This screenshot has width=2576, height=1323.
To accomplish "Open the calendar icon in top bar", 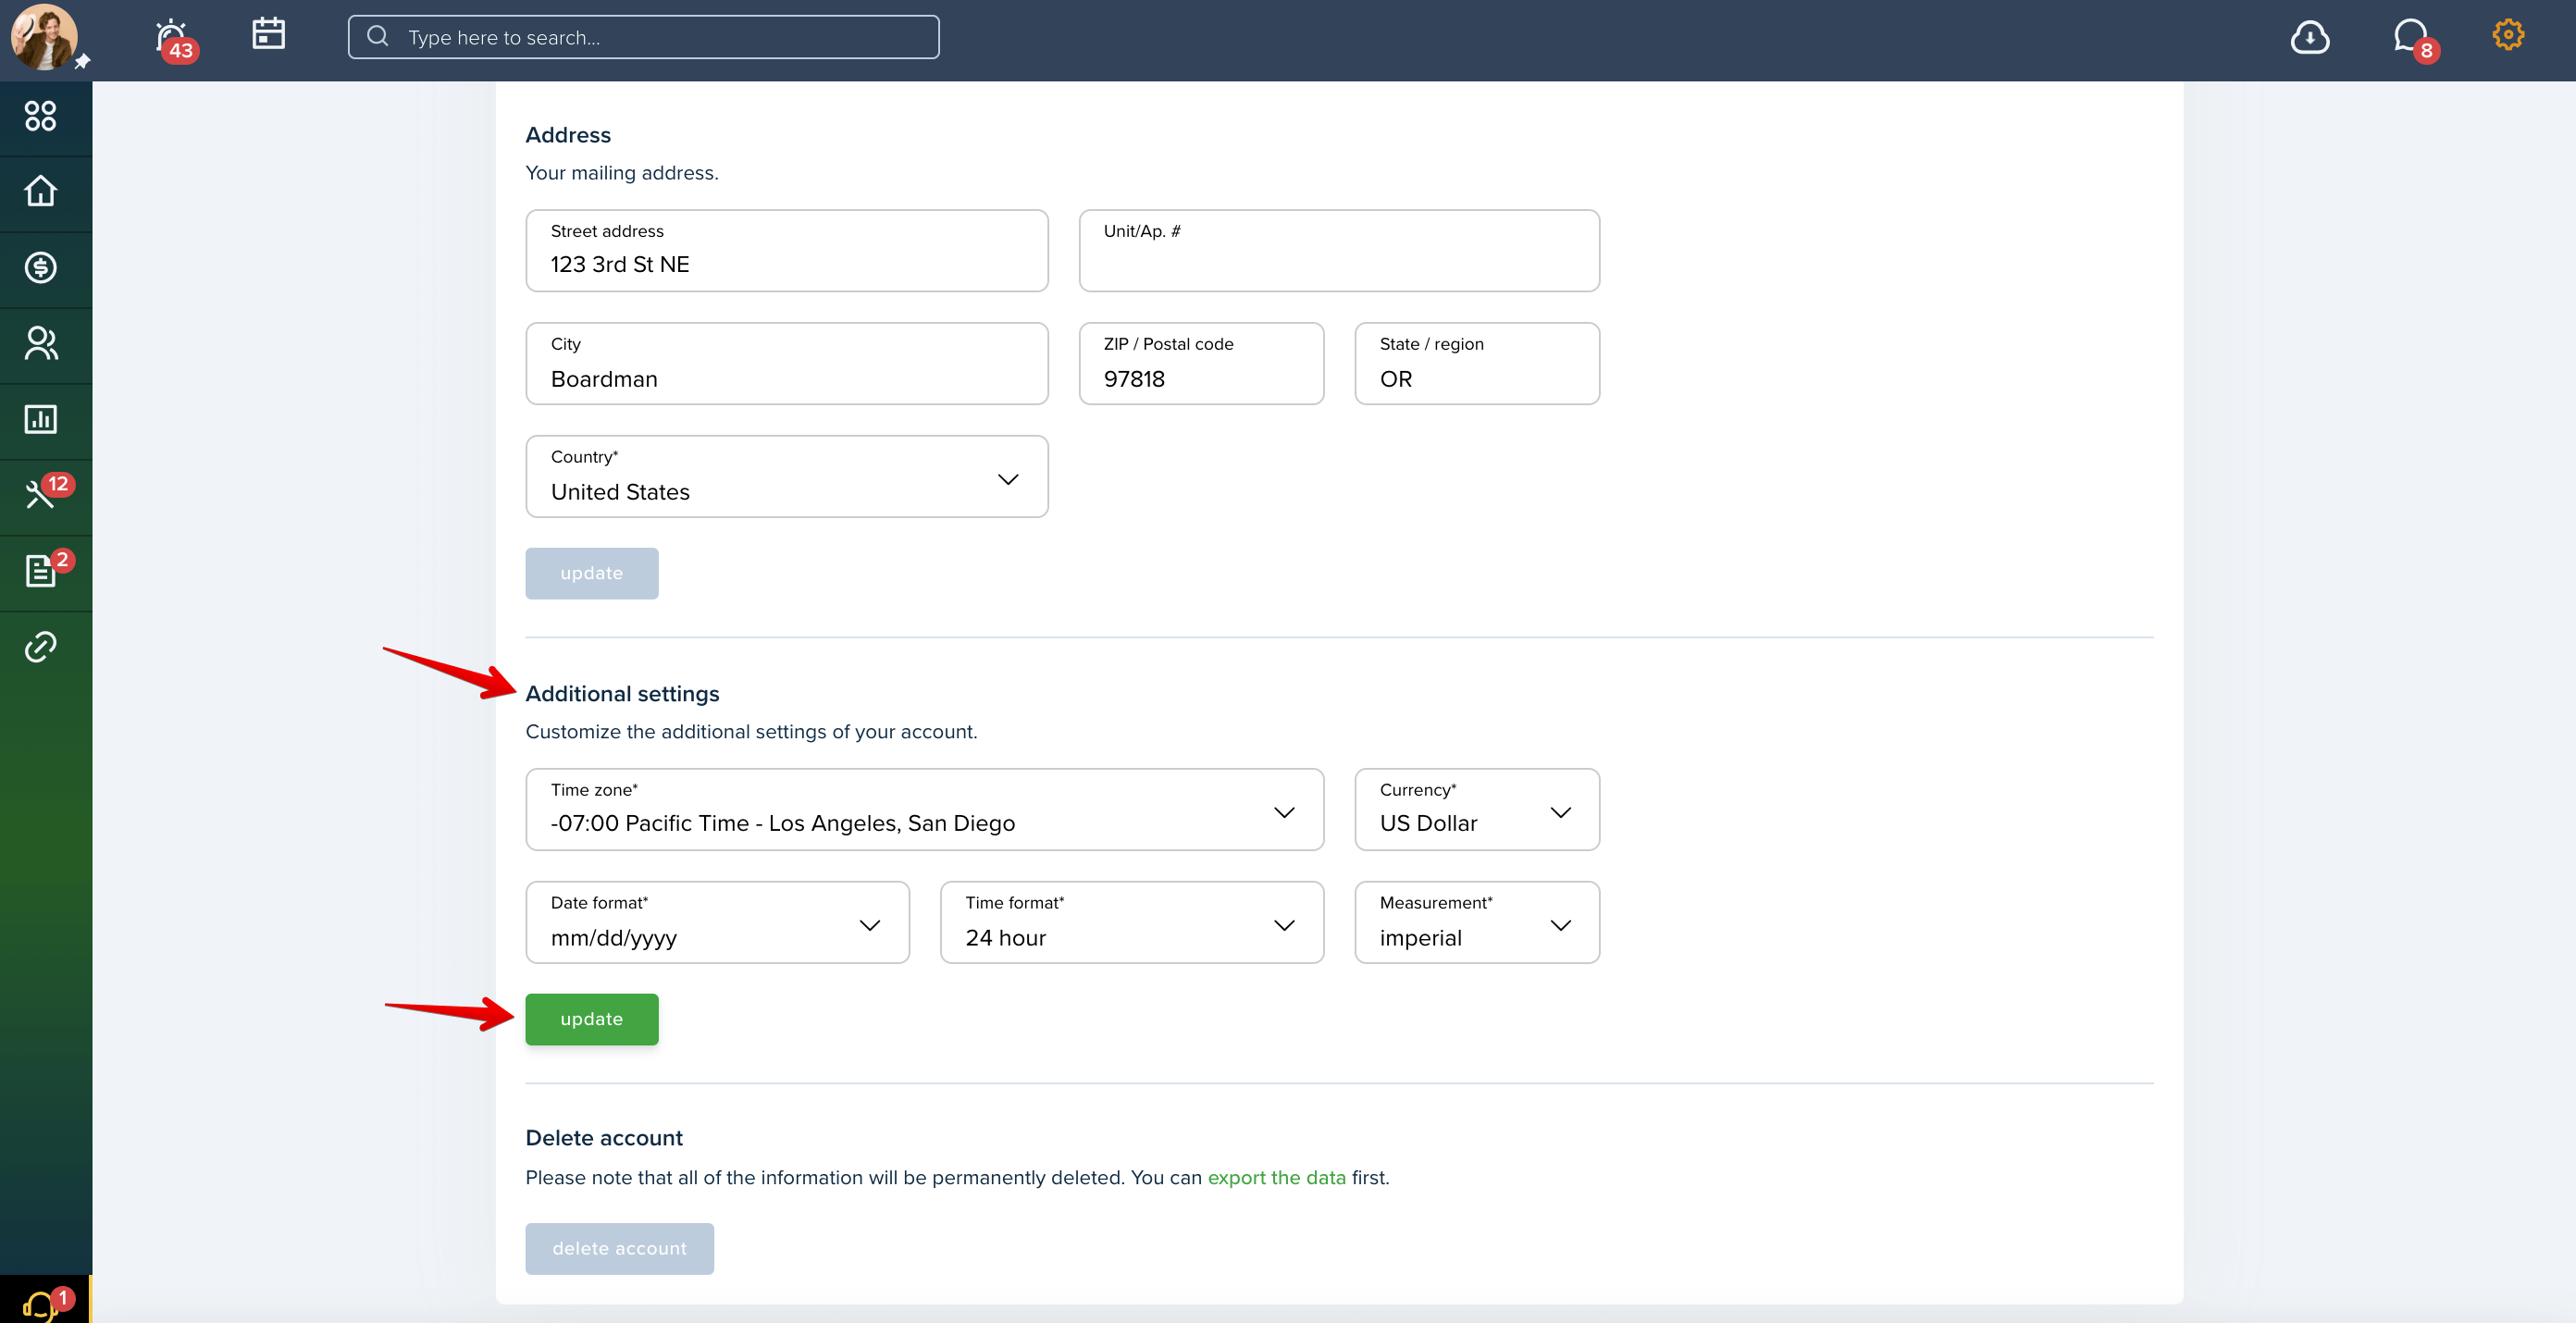I will pyautogui.click(x=268, y=34).
